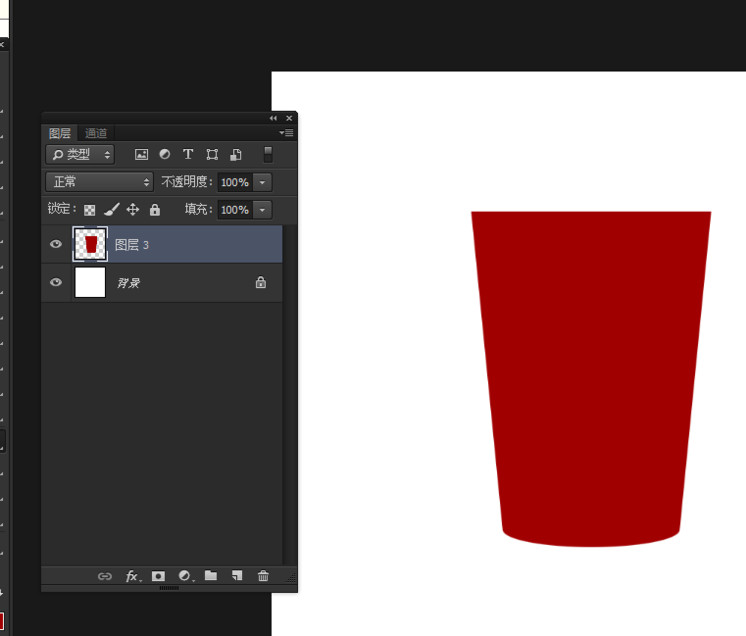The height and width of the screenshot is (636, 746).
Task: Click the add layer style fx icon
Action: (132, 576)
